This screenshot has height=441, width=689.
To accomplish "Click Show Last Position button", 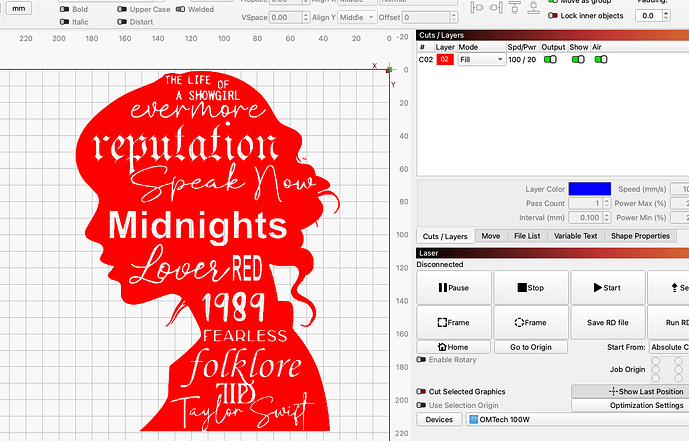I will tap(630, 391).
